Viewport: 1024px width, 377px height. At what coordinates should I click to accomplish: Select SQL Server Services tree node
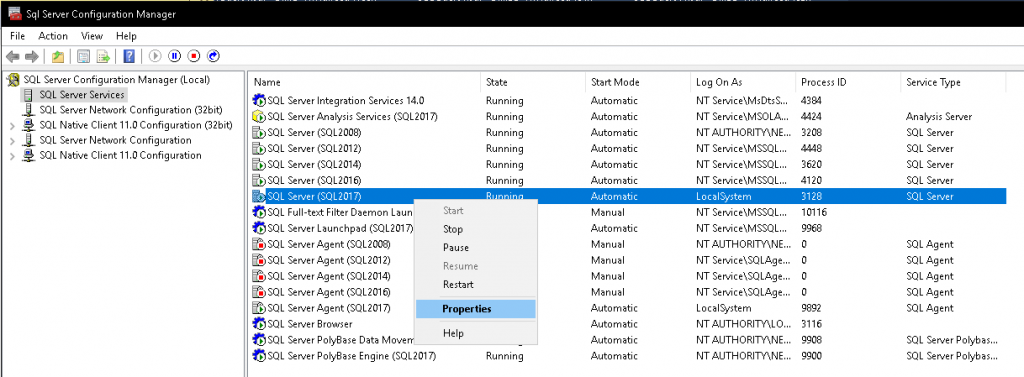pyautogui.click(x=82, y=95)
